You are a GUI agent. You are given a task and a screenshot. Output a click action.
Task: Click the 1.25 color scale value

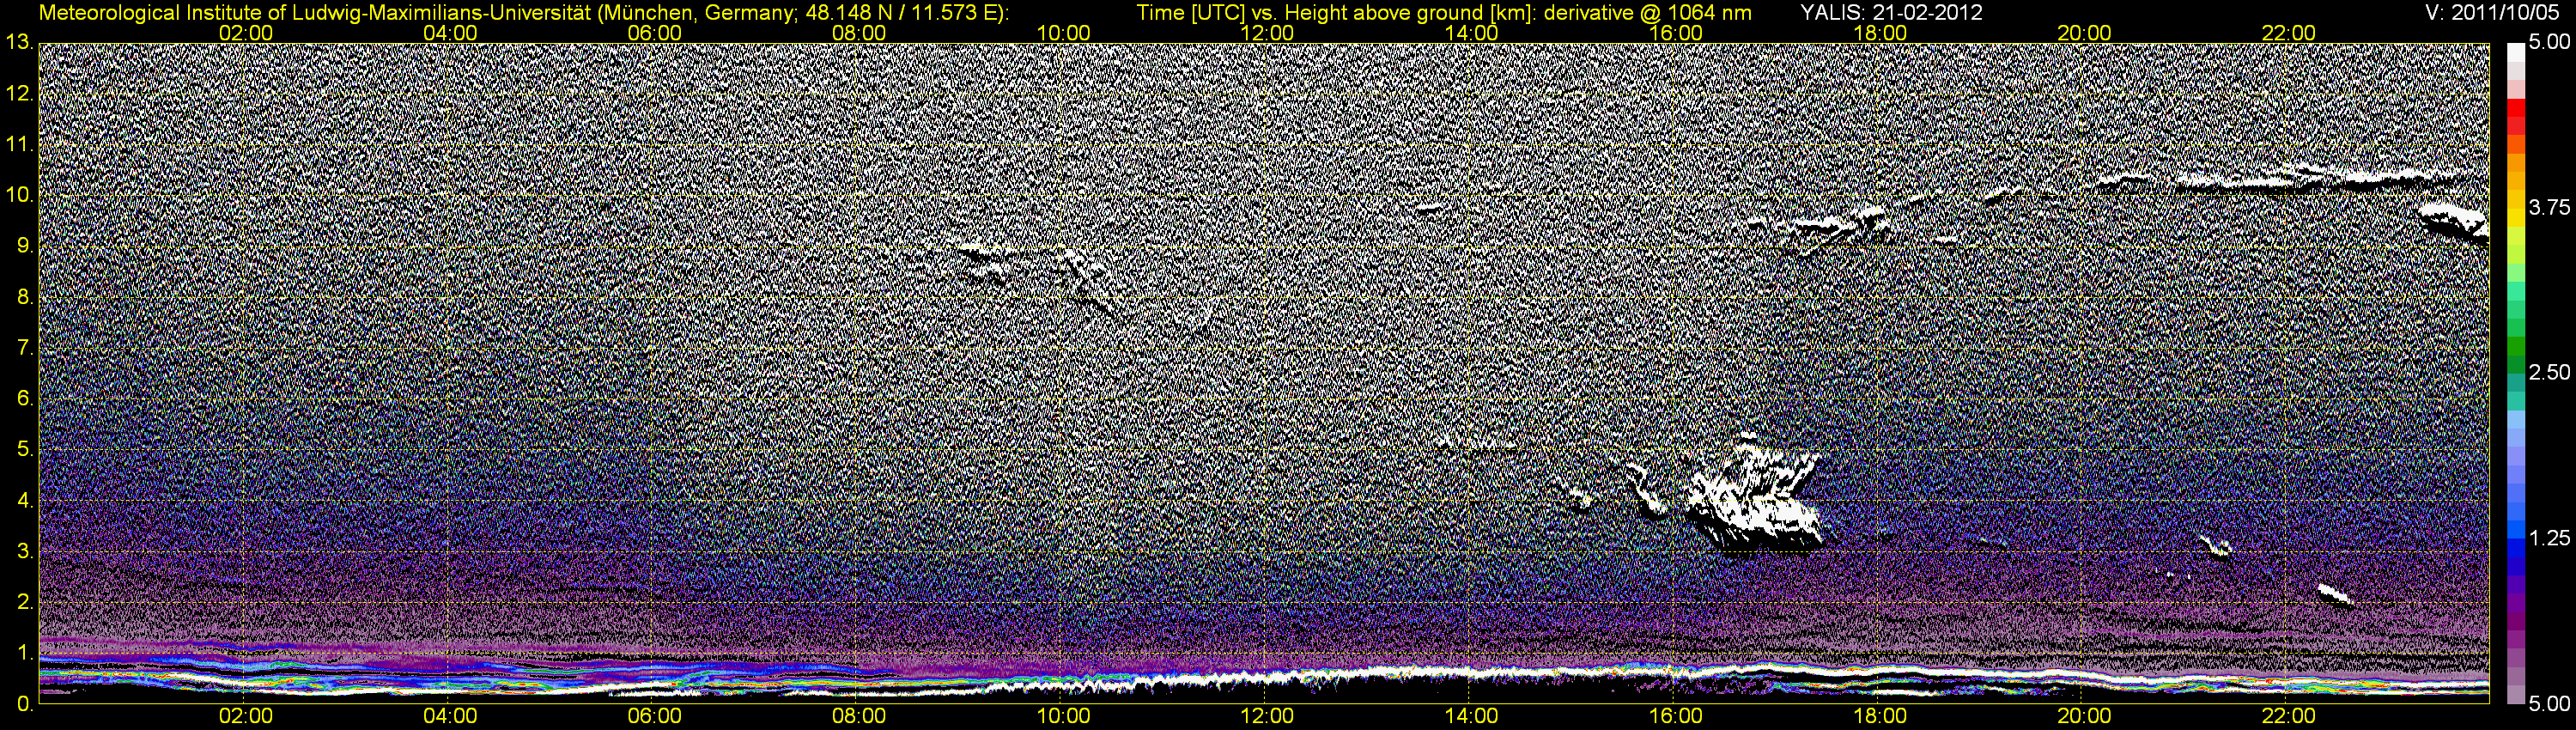click(2549, 538)
